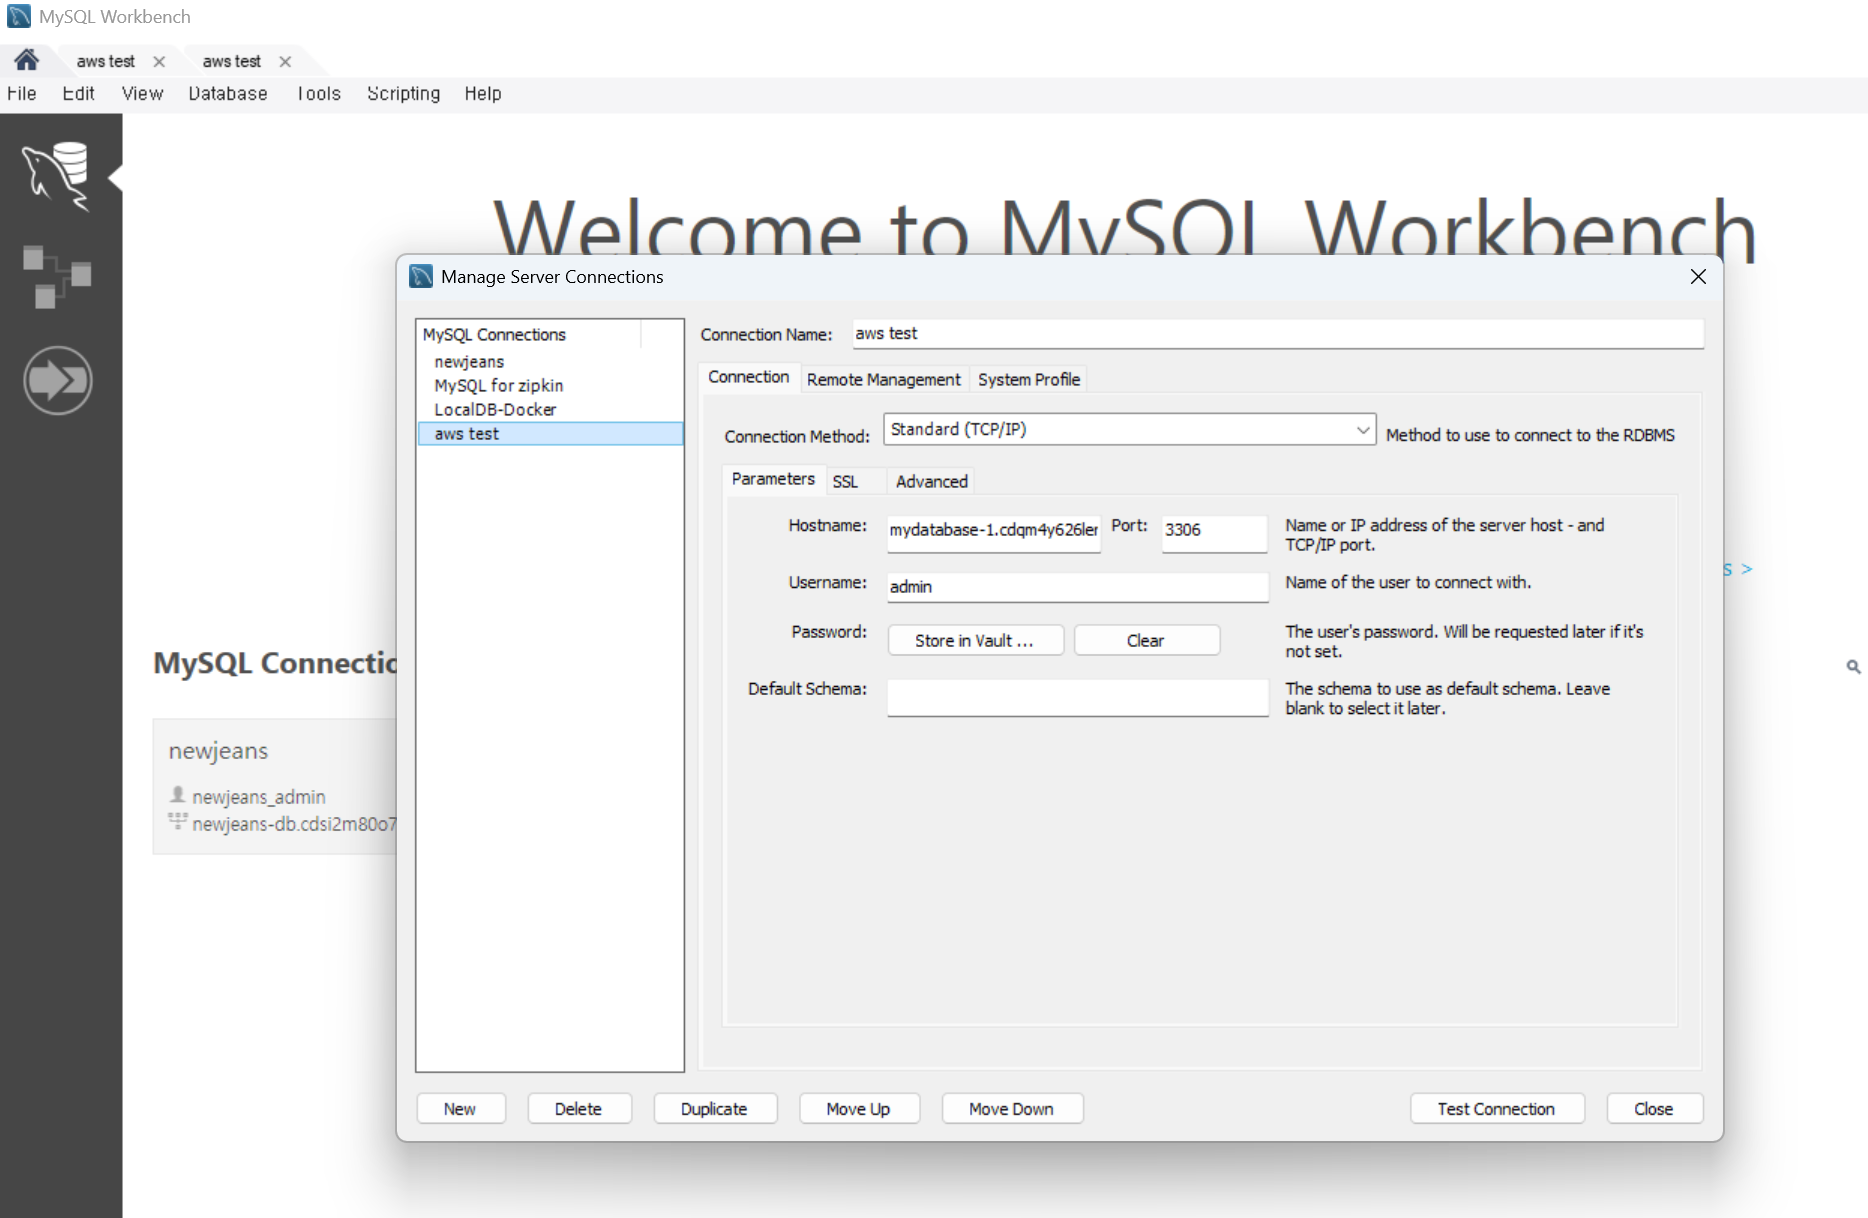Click the Close button in the dialog
The image size is (1868, 1218).
pyautogui.click(x=1654, y=1109)
